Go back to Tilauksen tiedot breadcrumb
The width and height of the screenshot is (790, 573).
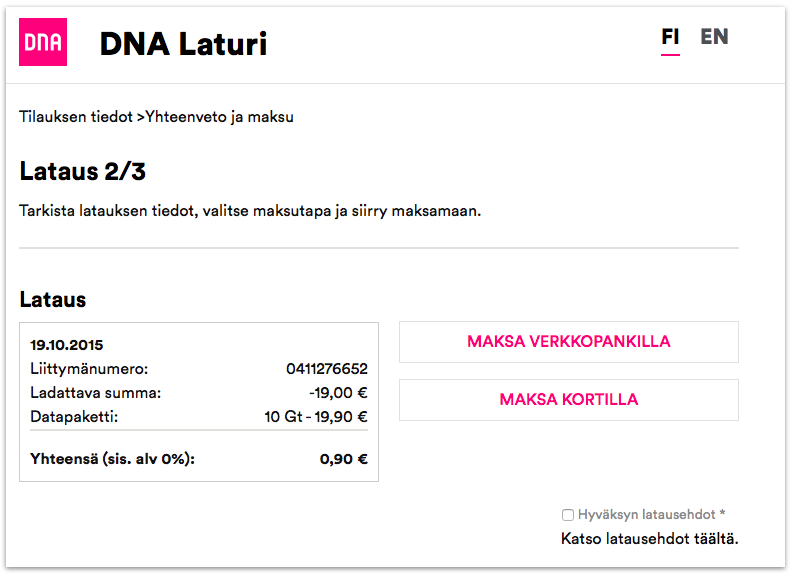[76, 117]
